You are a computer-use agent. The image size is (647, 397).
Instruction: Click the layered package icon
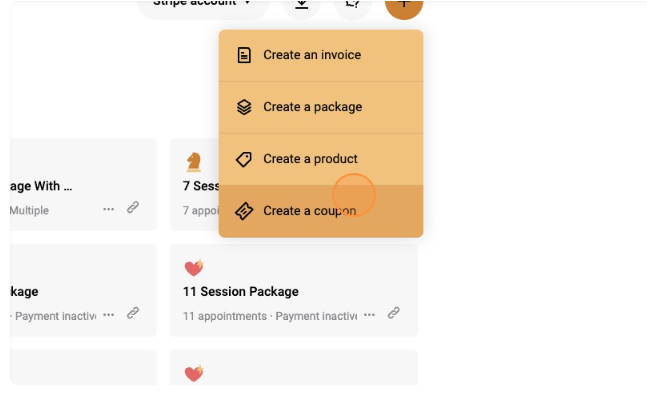[x=244, y=107]
